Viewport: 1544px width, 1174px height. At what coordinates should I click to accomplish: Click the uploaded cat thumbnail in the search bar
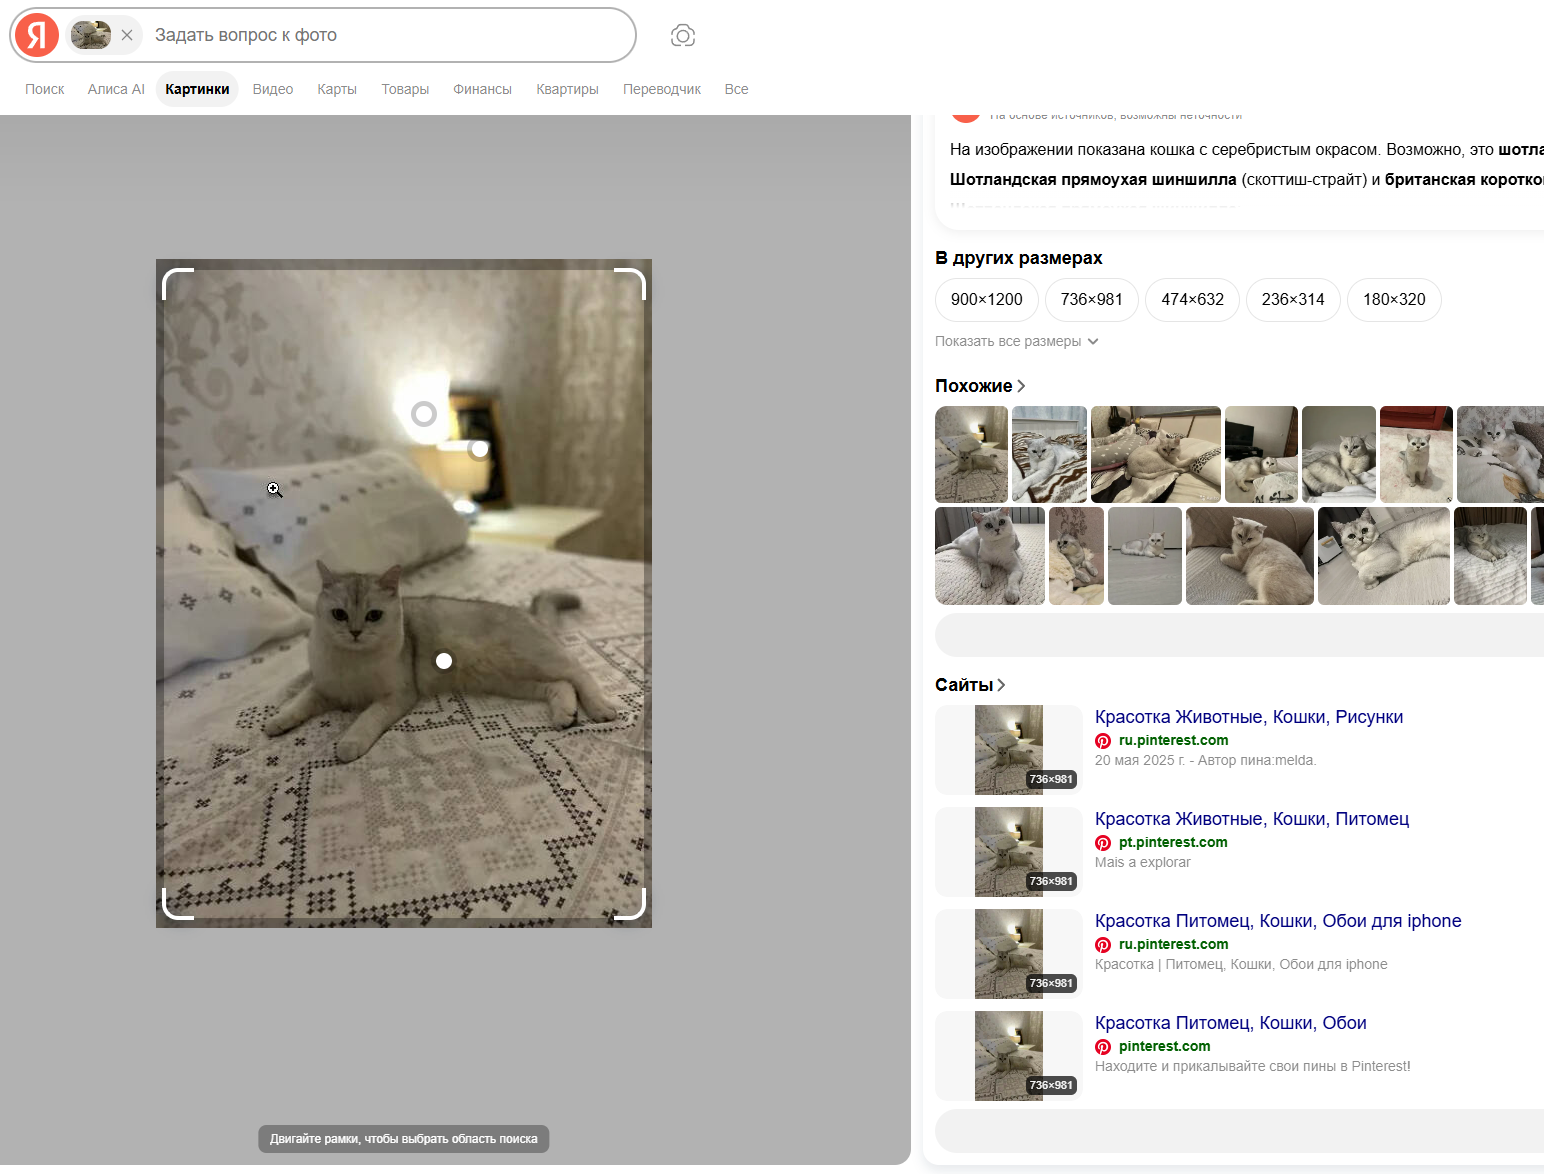pyautogui.click(x=91, y=35)
